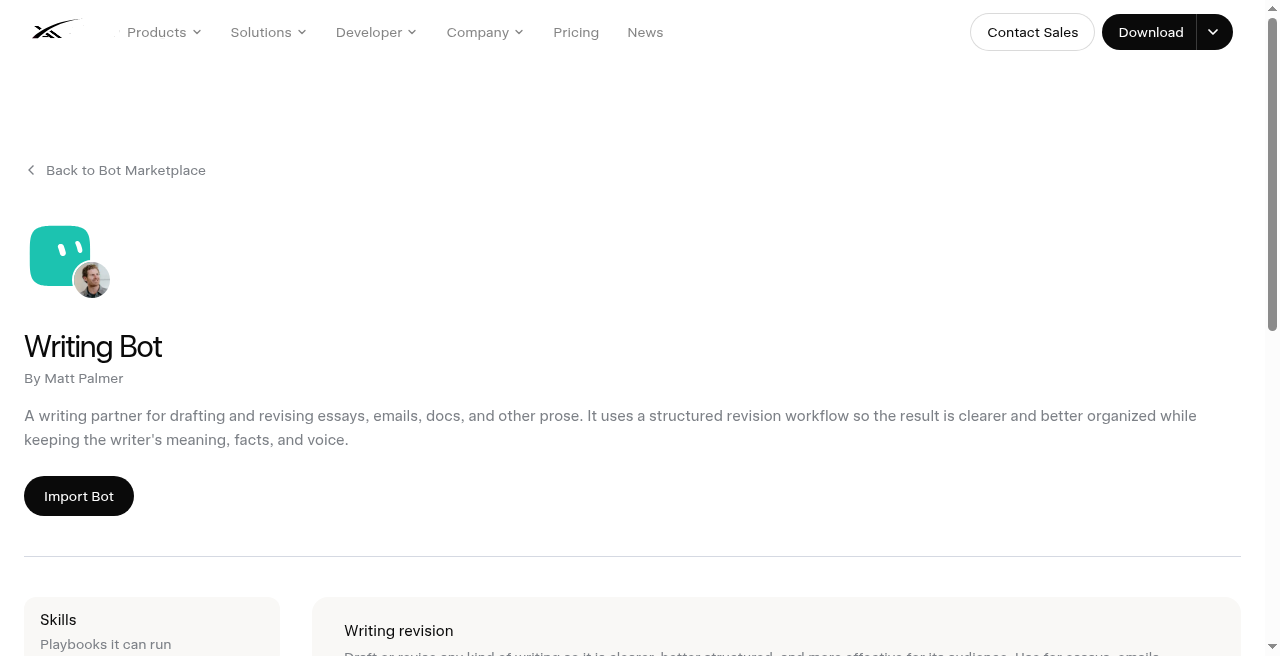
Task: Open the Products dropdown menu
Action: pos(164,32)
